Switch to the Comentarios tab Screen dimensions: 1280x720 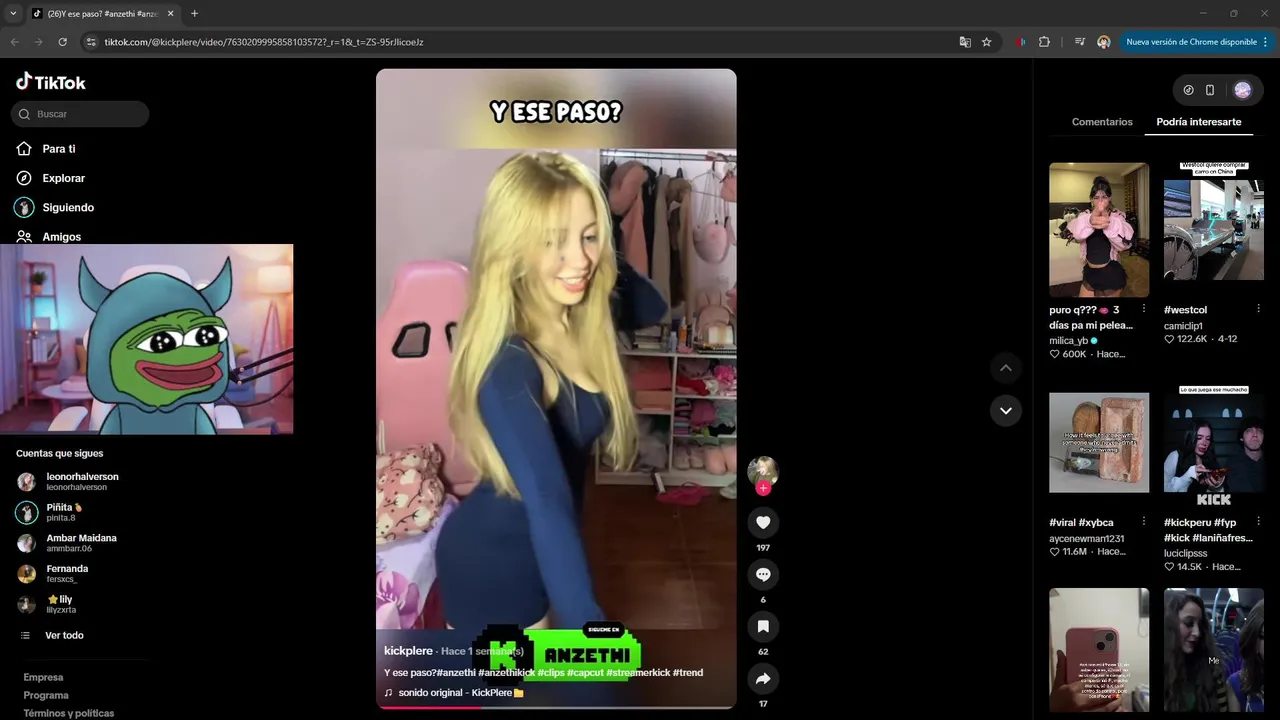tap(1102, 122)
